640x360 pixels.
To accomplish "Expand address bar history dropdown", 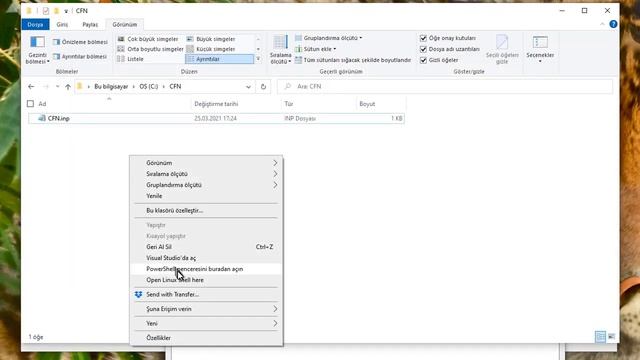I will 248,87.
